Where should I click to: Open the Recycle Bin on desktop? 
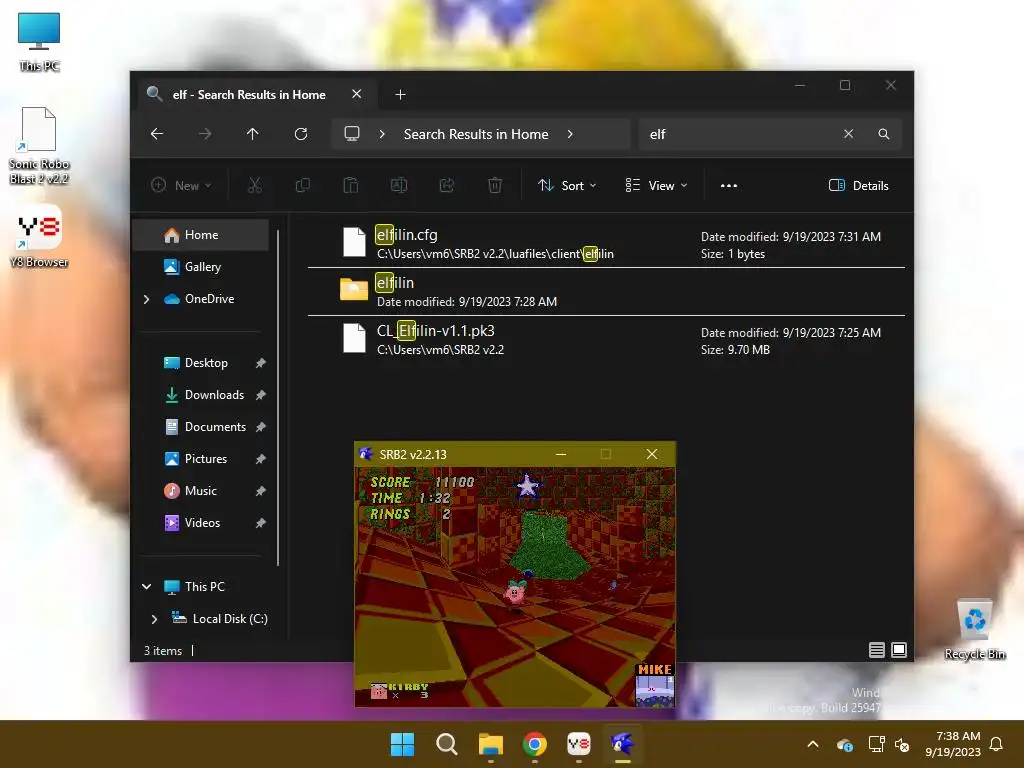pyautogui.click(x=974, y=630)
